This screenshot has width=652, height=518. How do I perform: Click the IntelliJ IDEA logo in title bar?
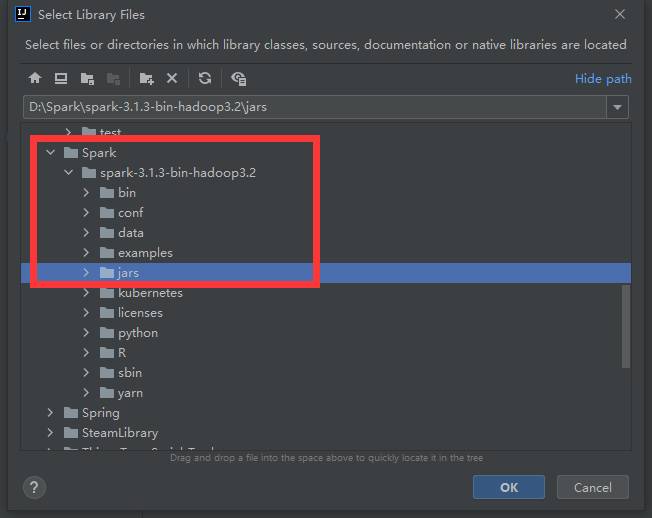tap(23, 14)
